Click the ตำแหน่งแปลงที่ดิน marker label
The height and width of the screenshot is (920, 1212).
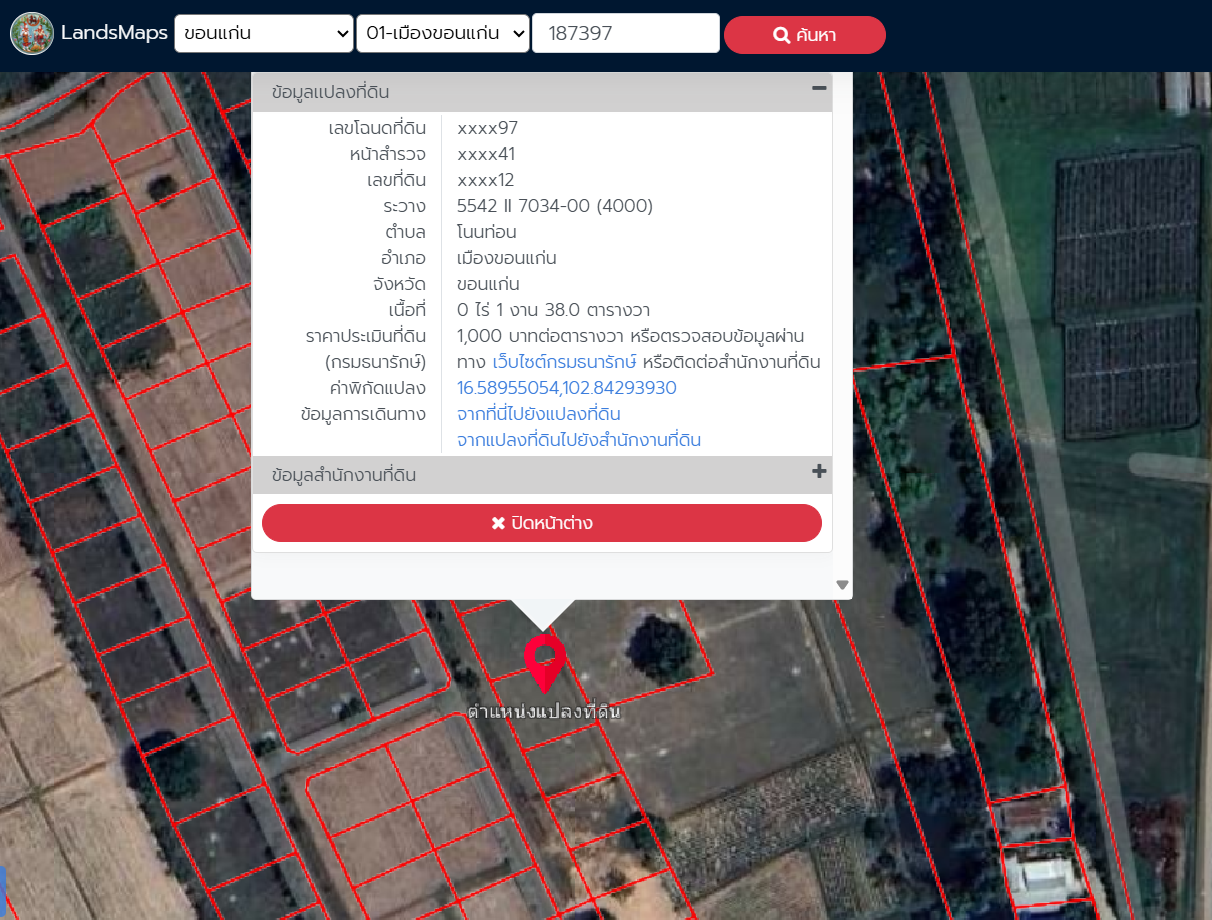tap(545, 712)
